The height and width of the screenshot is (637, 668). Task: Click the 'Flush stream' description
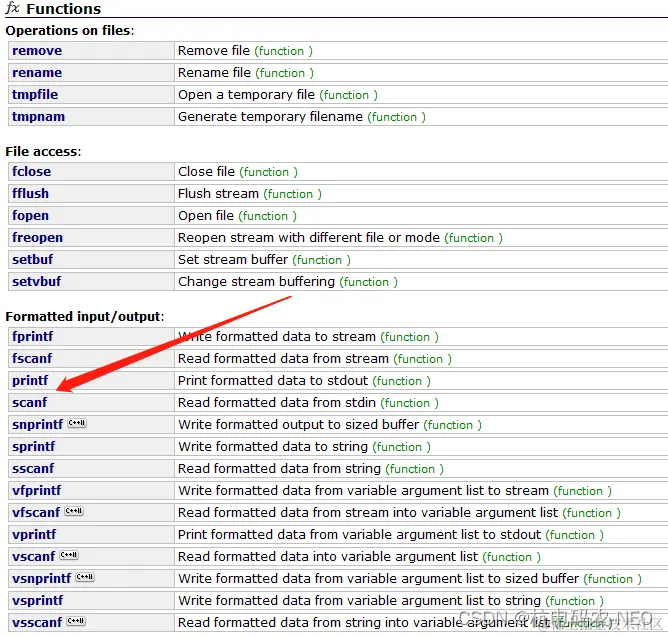click(x=219, y=193)
